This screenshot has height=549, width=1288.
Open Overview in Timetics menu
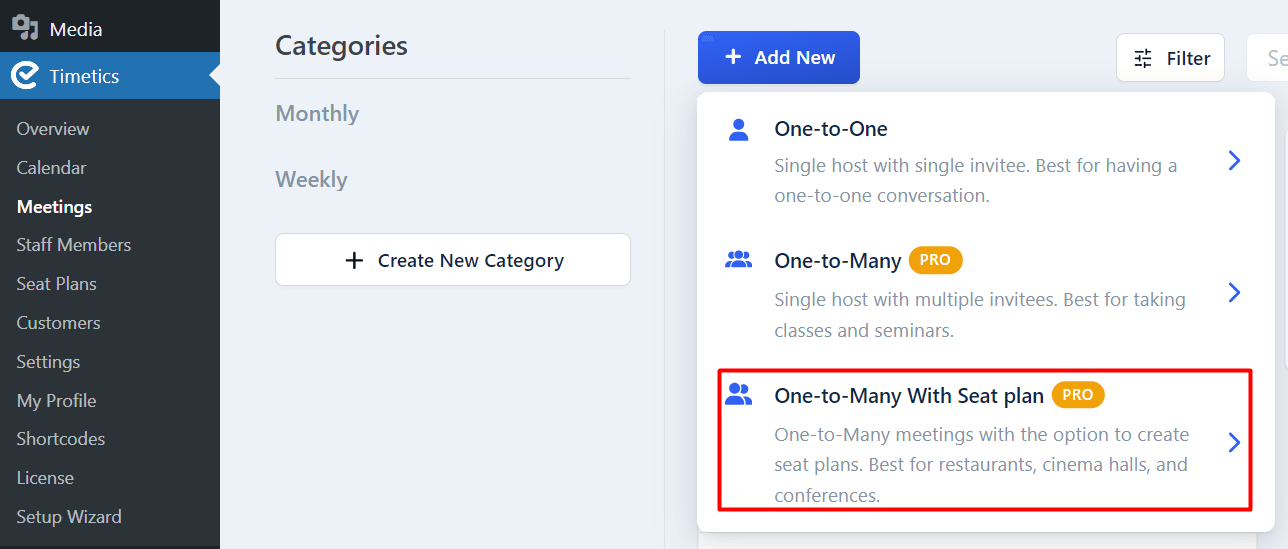pos(53,129)
